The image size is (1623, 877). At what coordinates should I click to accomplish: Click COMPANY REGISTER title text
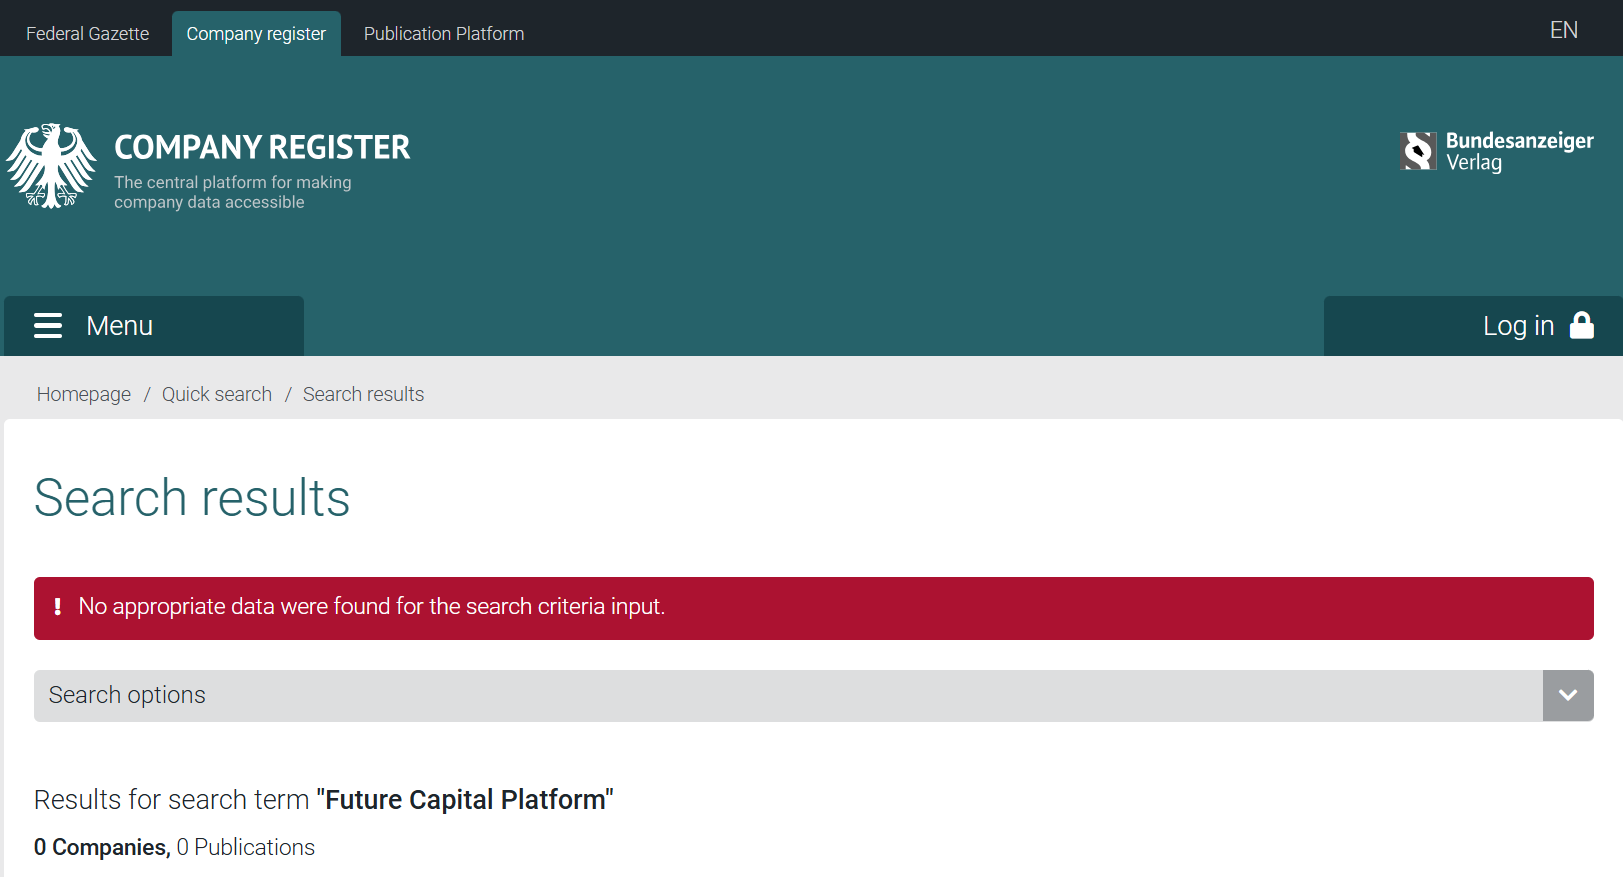click(262, 147)
